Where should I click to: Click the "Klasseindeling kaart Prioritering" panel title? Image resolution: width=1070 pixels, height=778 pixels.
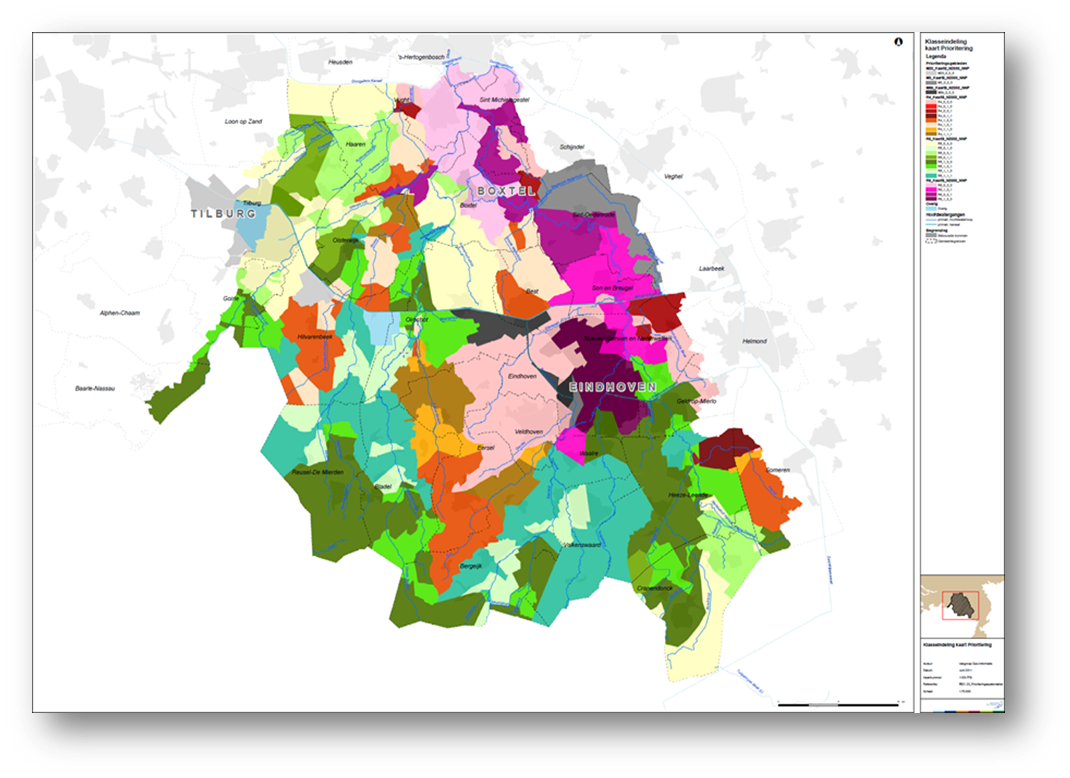[x=946, y=45]
